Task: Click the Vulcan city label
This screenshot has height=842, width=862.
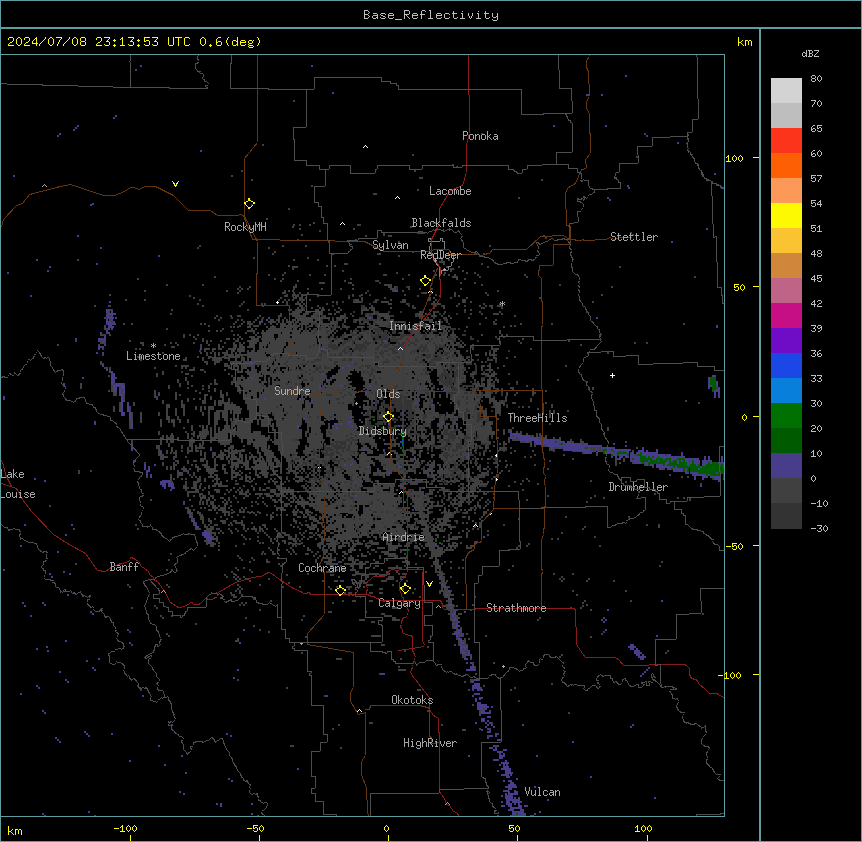Action: (543, 792)
